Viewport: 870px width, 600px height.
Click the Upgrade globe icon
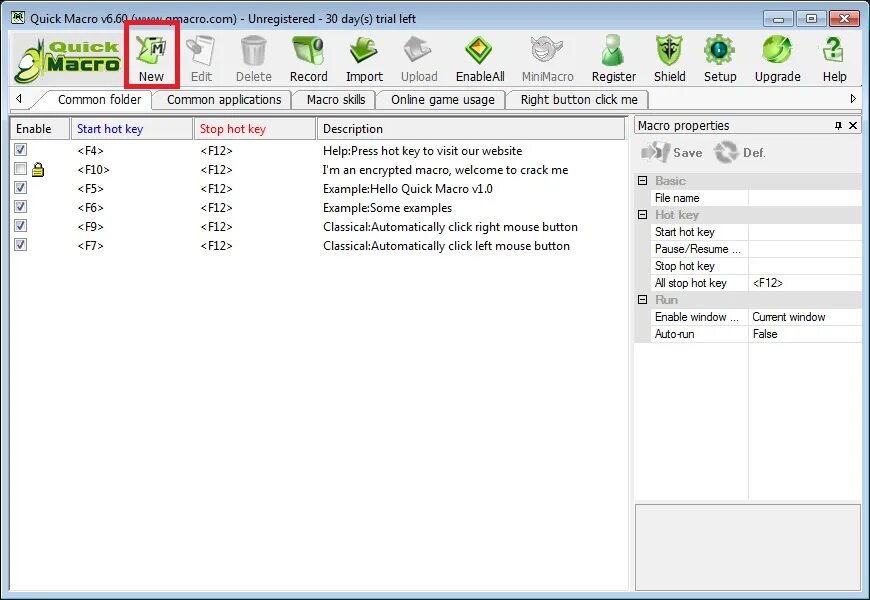tap(777, 58)
